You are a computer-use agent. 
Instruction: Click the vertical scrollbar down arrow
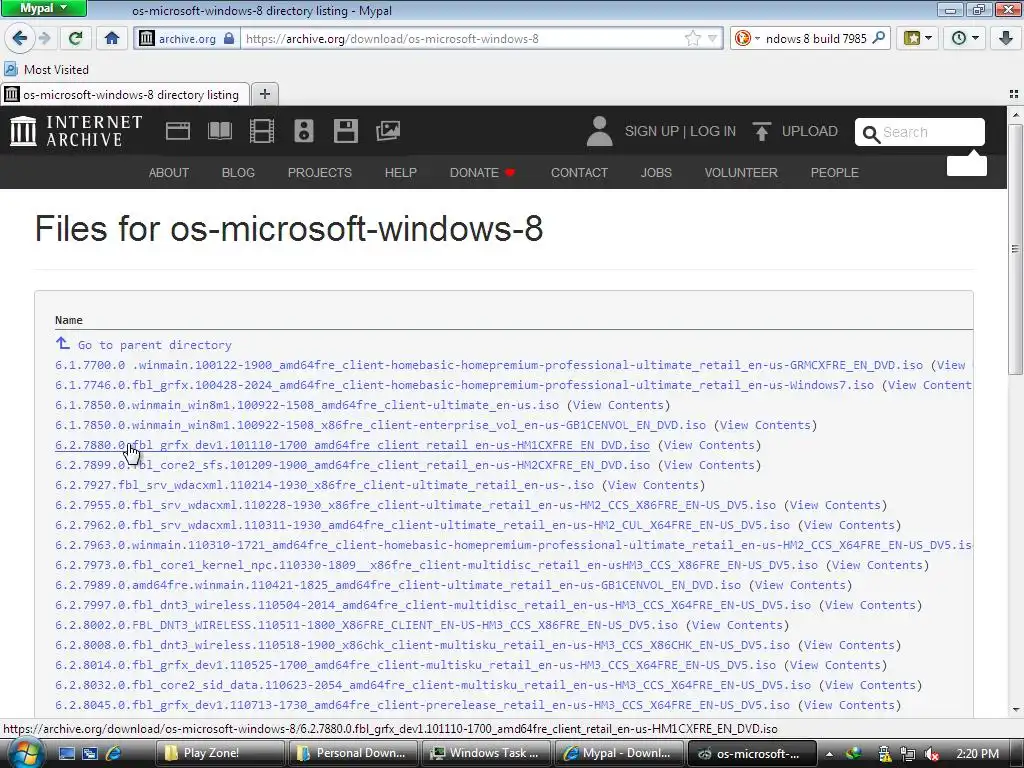tap(1016, 709)
